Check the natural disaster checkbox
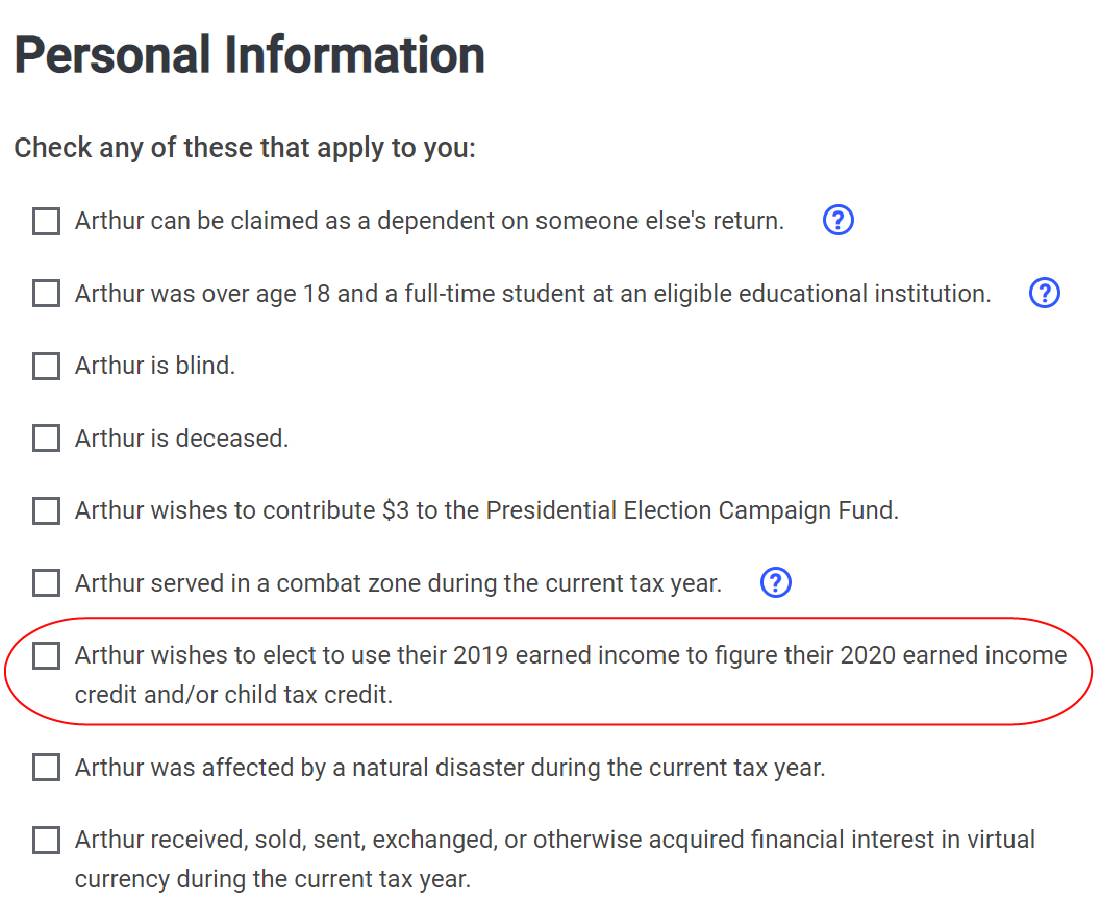Image resolution: width=1108 pixels, height=924 pixels. click(46, 768)
